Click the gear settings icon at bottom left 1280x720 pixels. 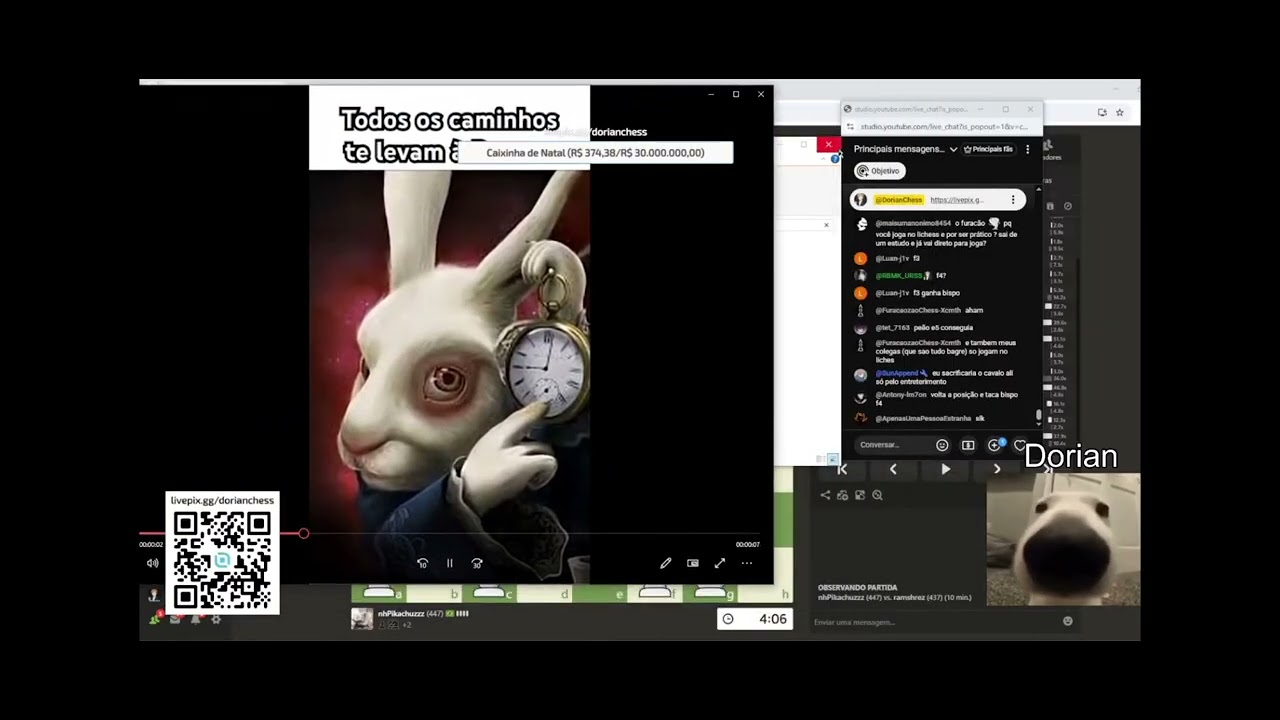click(216, 620)
